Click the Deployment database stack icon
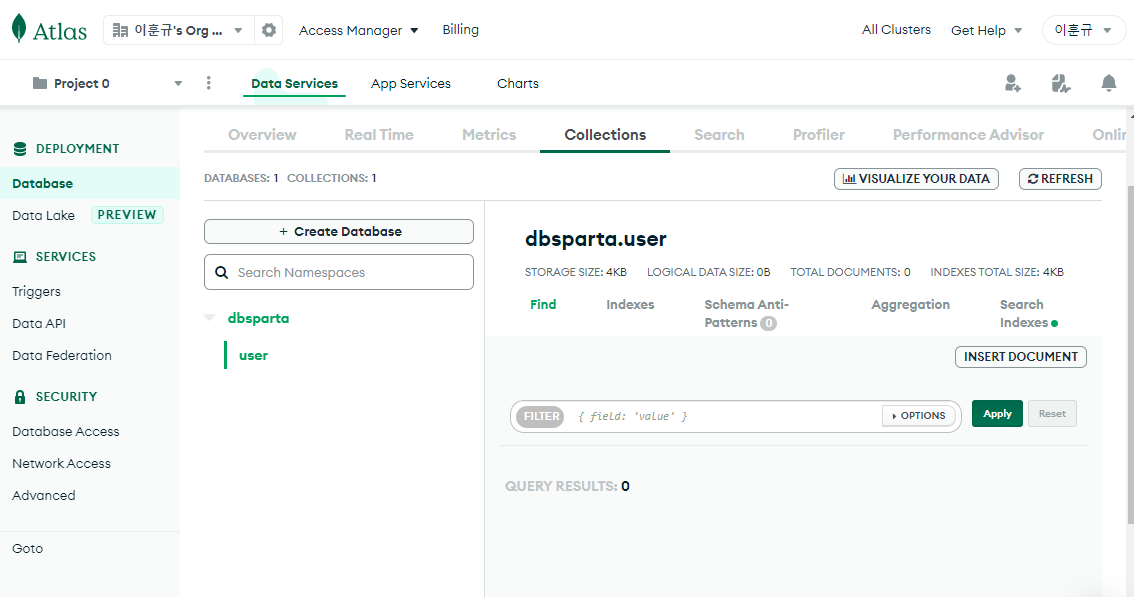 20,149
